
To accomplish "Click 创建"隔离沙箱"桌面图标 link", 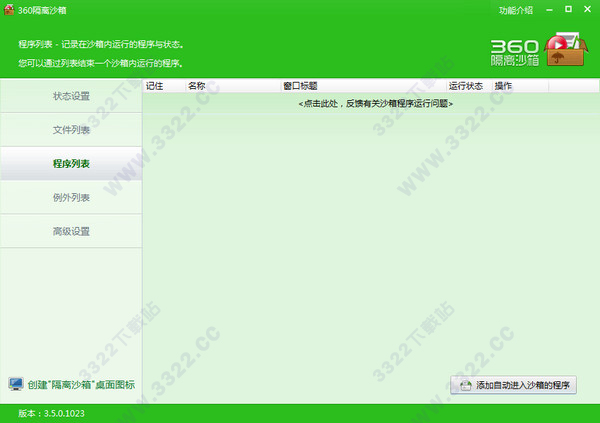I will tap(81, 385).
